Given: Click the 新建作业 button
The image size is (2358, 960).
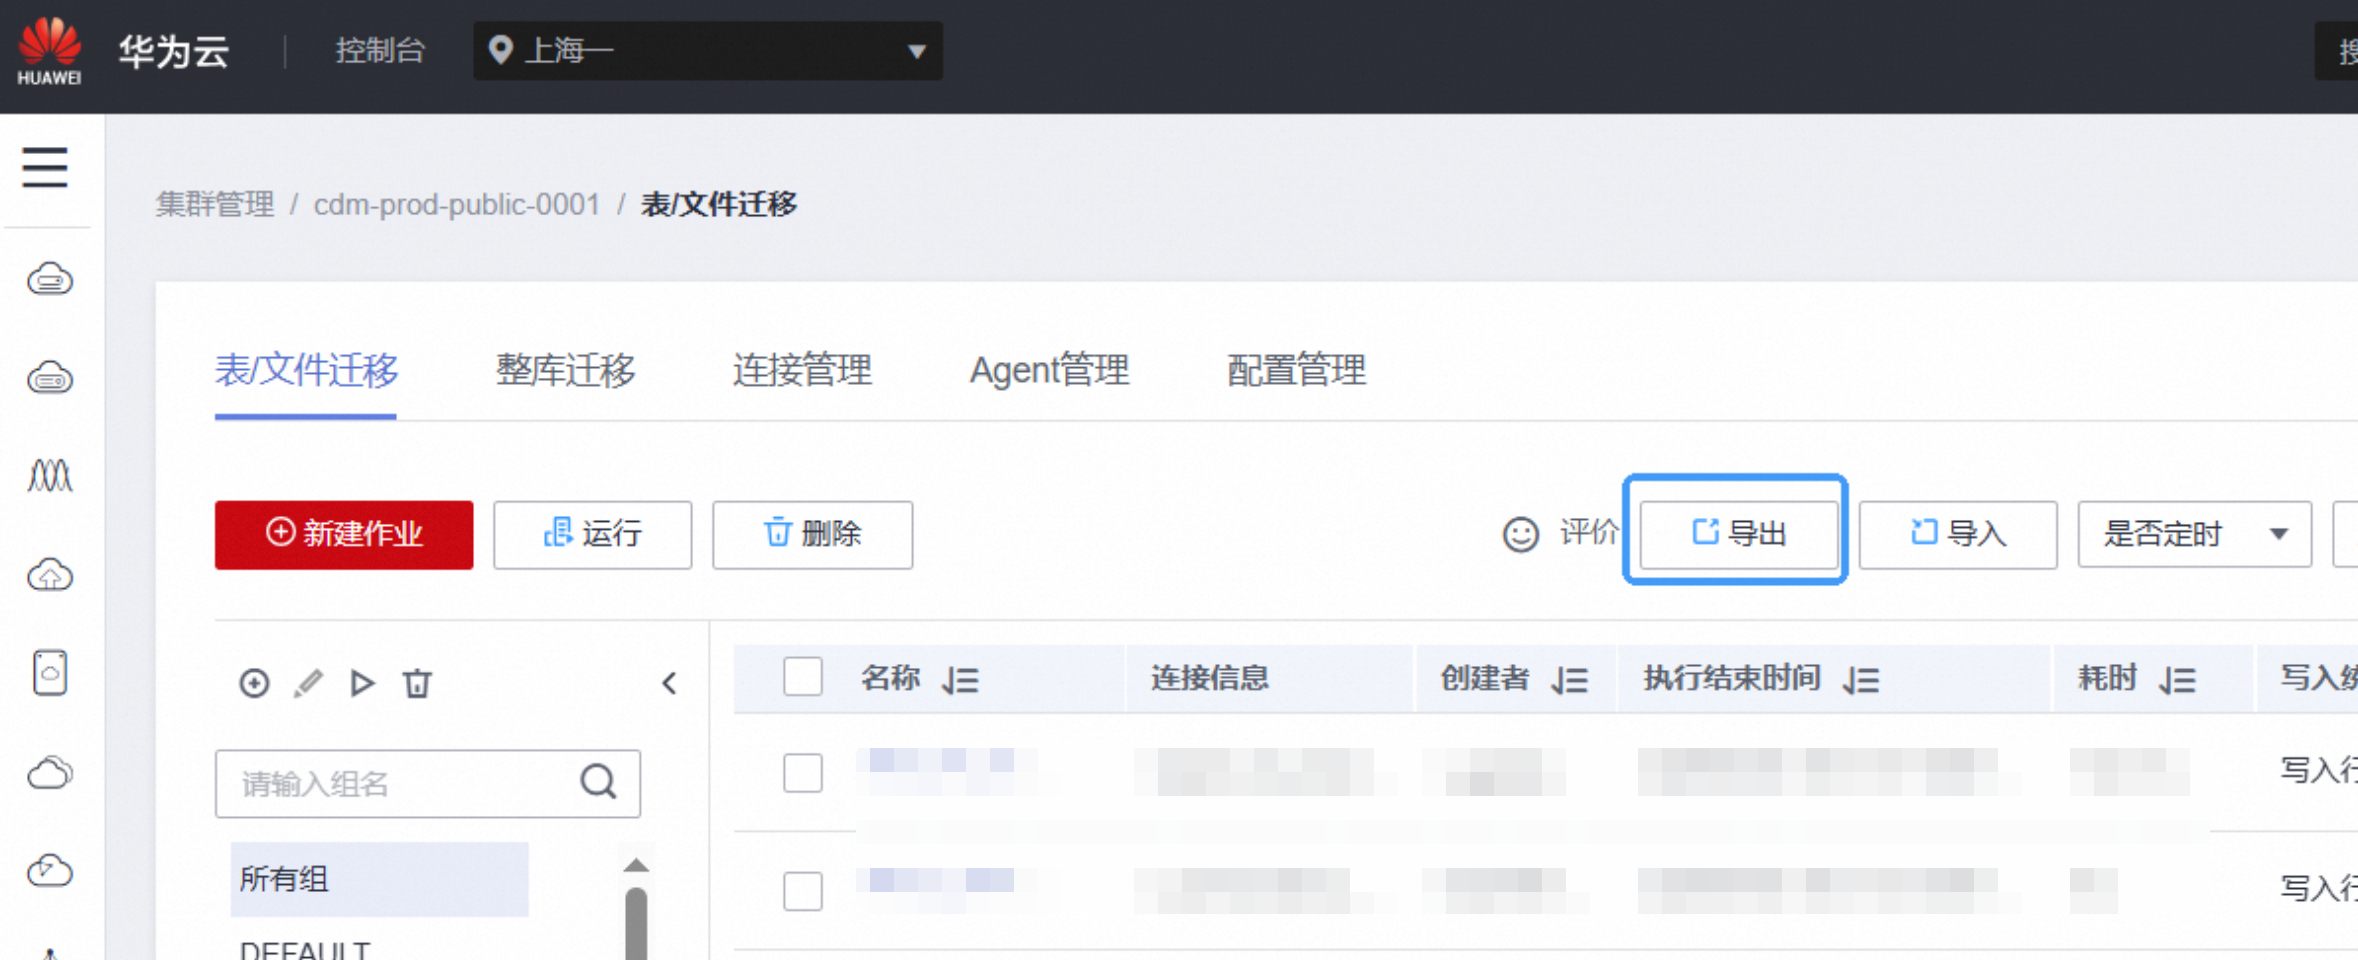Looking at the screenshot, I should pos(344,534).
